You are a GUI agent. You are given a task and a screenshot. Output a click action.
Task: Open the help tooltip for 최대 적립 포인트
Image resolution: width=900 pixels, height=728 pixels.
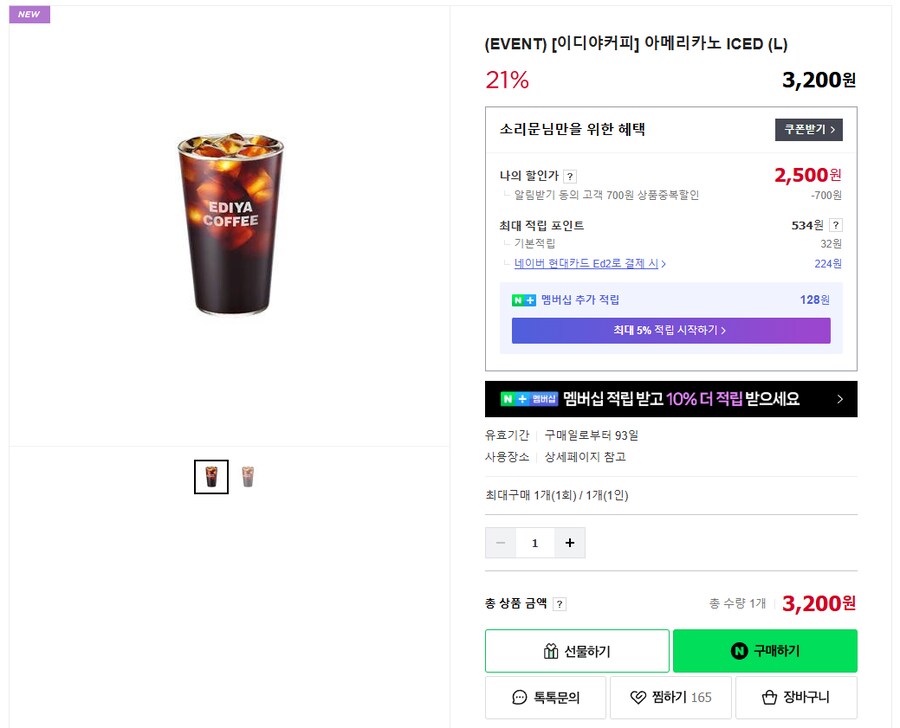pyautogui.click(x=837, y=224)
